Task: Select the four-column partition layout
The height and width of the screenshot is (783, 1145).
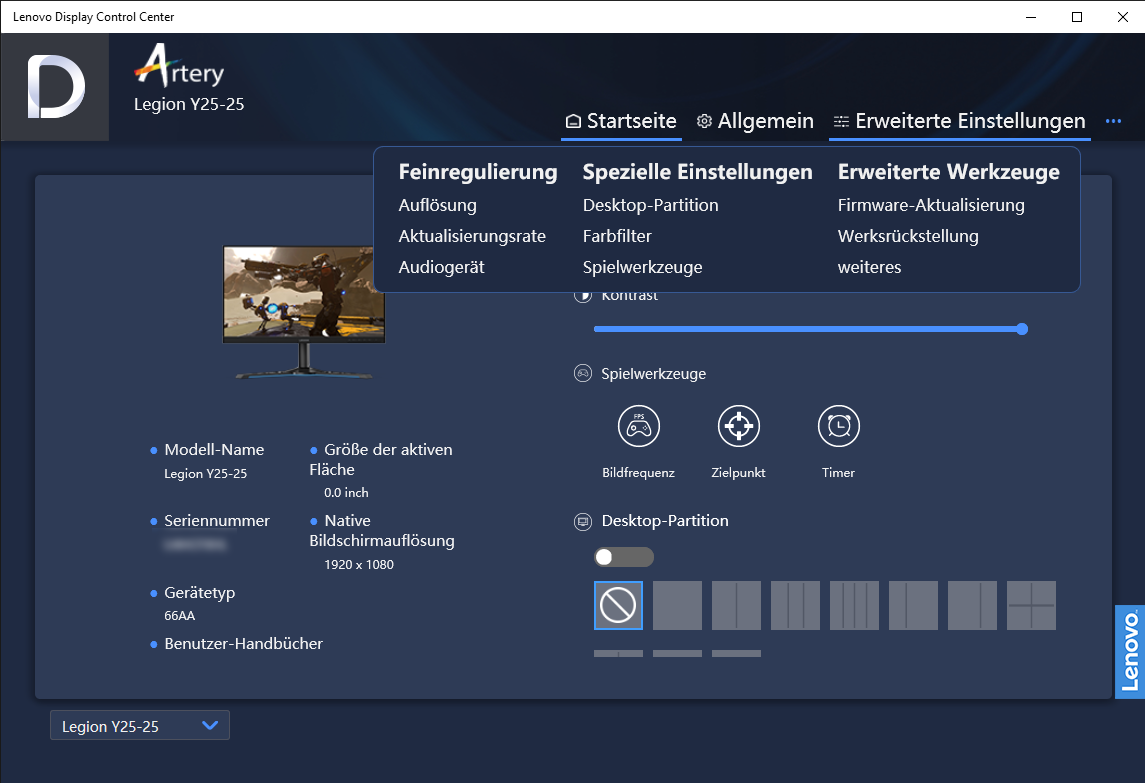Action: click(854, 606)
